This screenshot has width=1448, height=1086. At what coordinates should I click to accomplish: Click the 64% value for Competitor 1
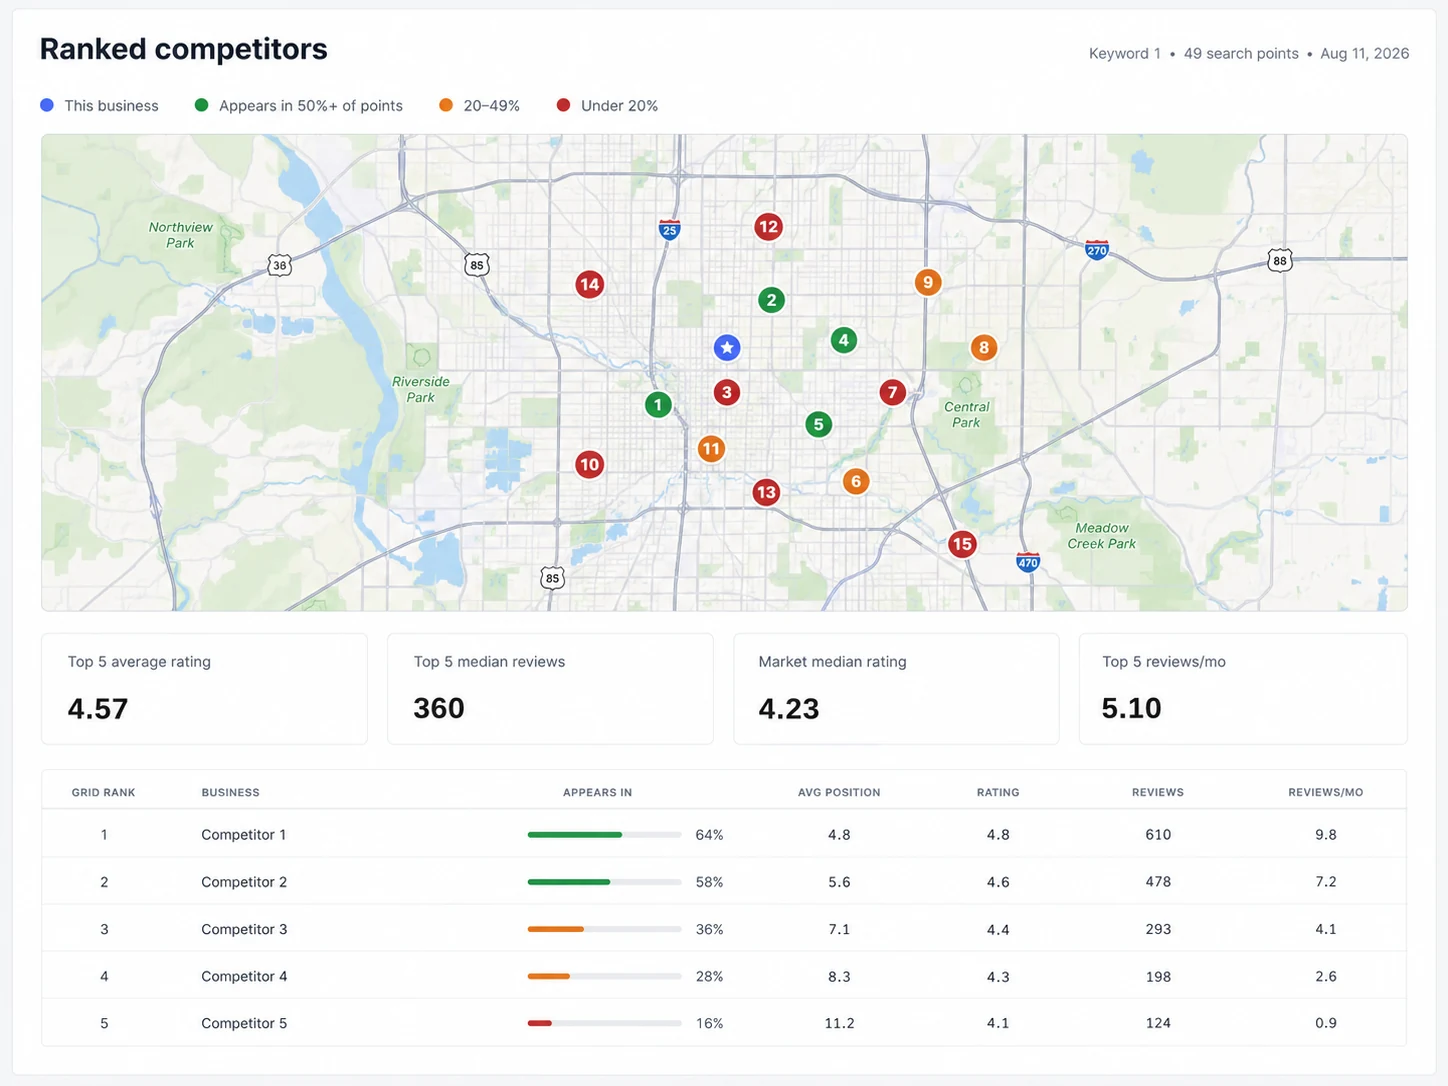(709, 834)
